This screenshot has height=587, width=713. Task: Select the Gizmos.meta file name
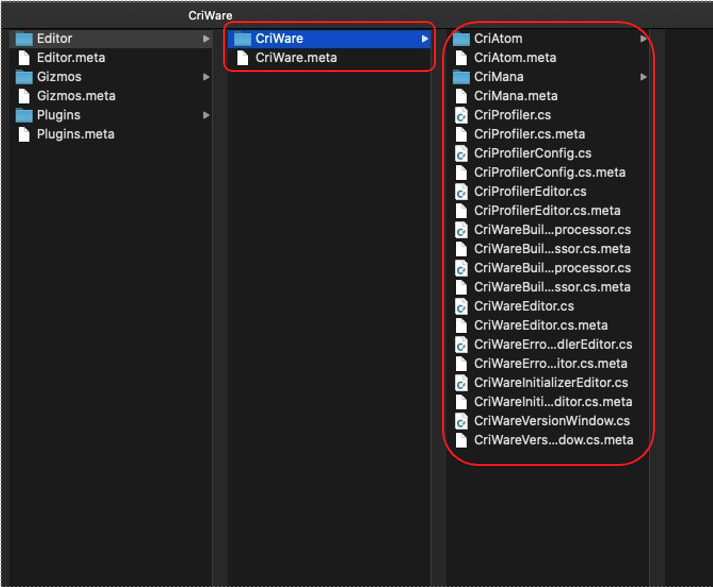click(x=76, y=96)
